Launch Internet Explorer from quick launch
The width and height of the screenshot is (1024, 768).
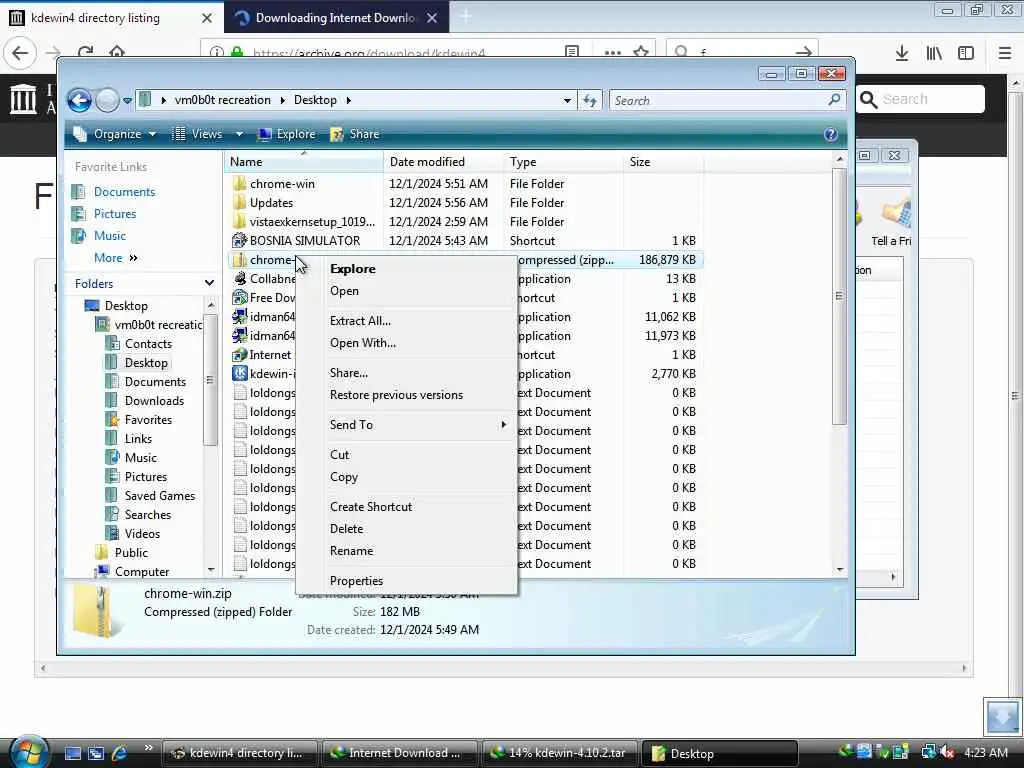point(120,753)
